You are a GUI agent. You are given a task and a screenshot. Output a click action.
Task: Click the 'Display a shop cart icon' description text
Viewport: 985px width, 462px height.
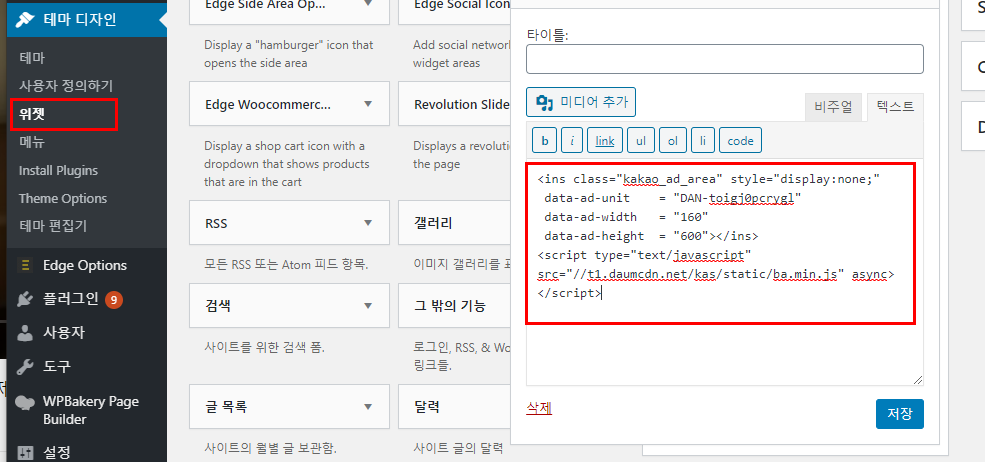click(x=286, y=164)
